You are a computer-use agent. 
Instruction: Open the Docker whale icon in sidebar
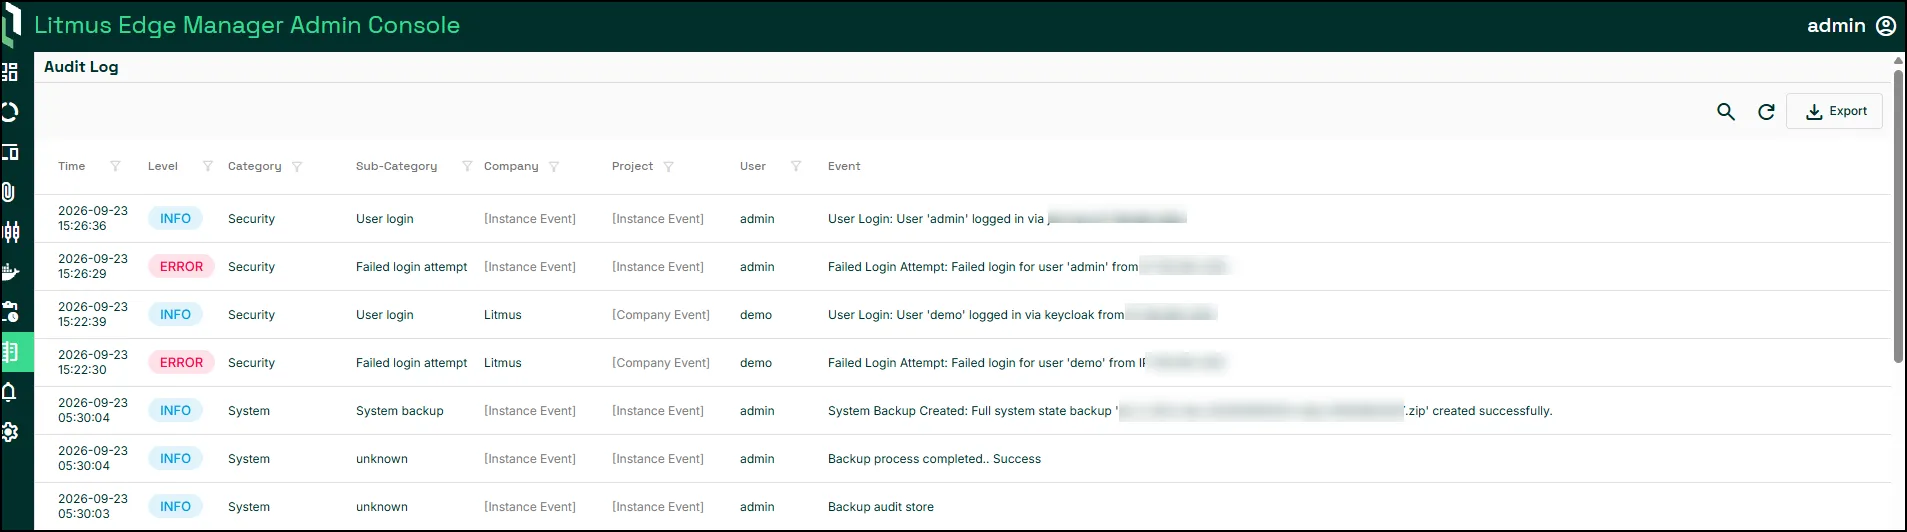(x=11, y=272)
